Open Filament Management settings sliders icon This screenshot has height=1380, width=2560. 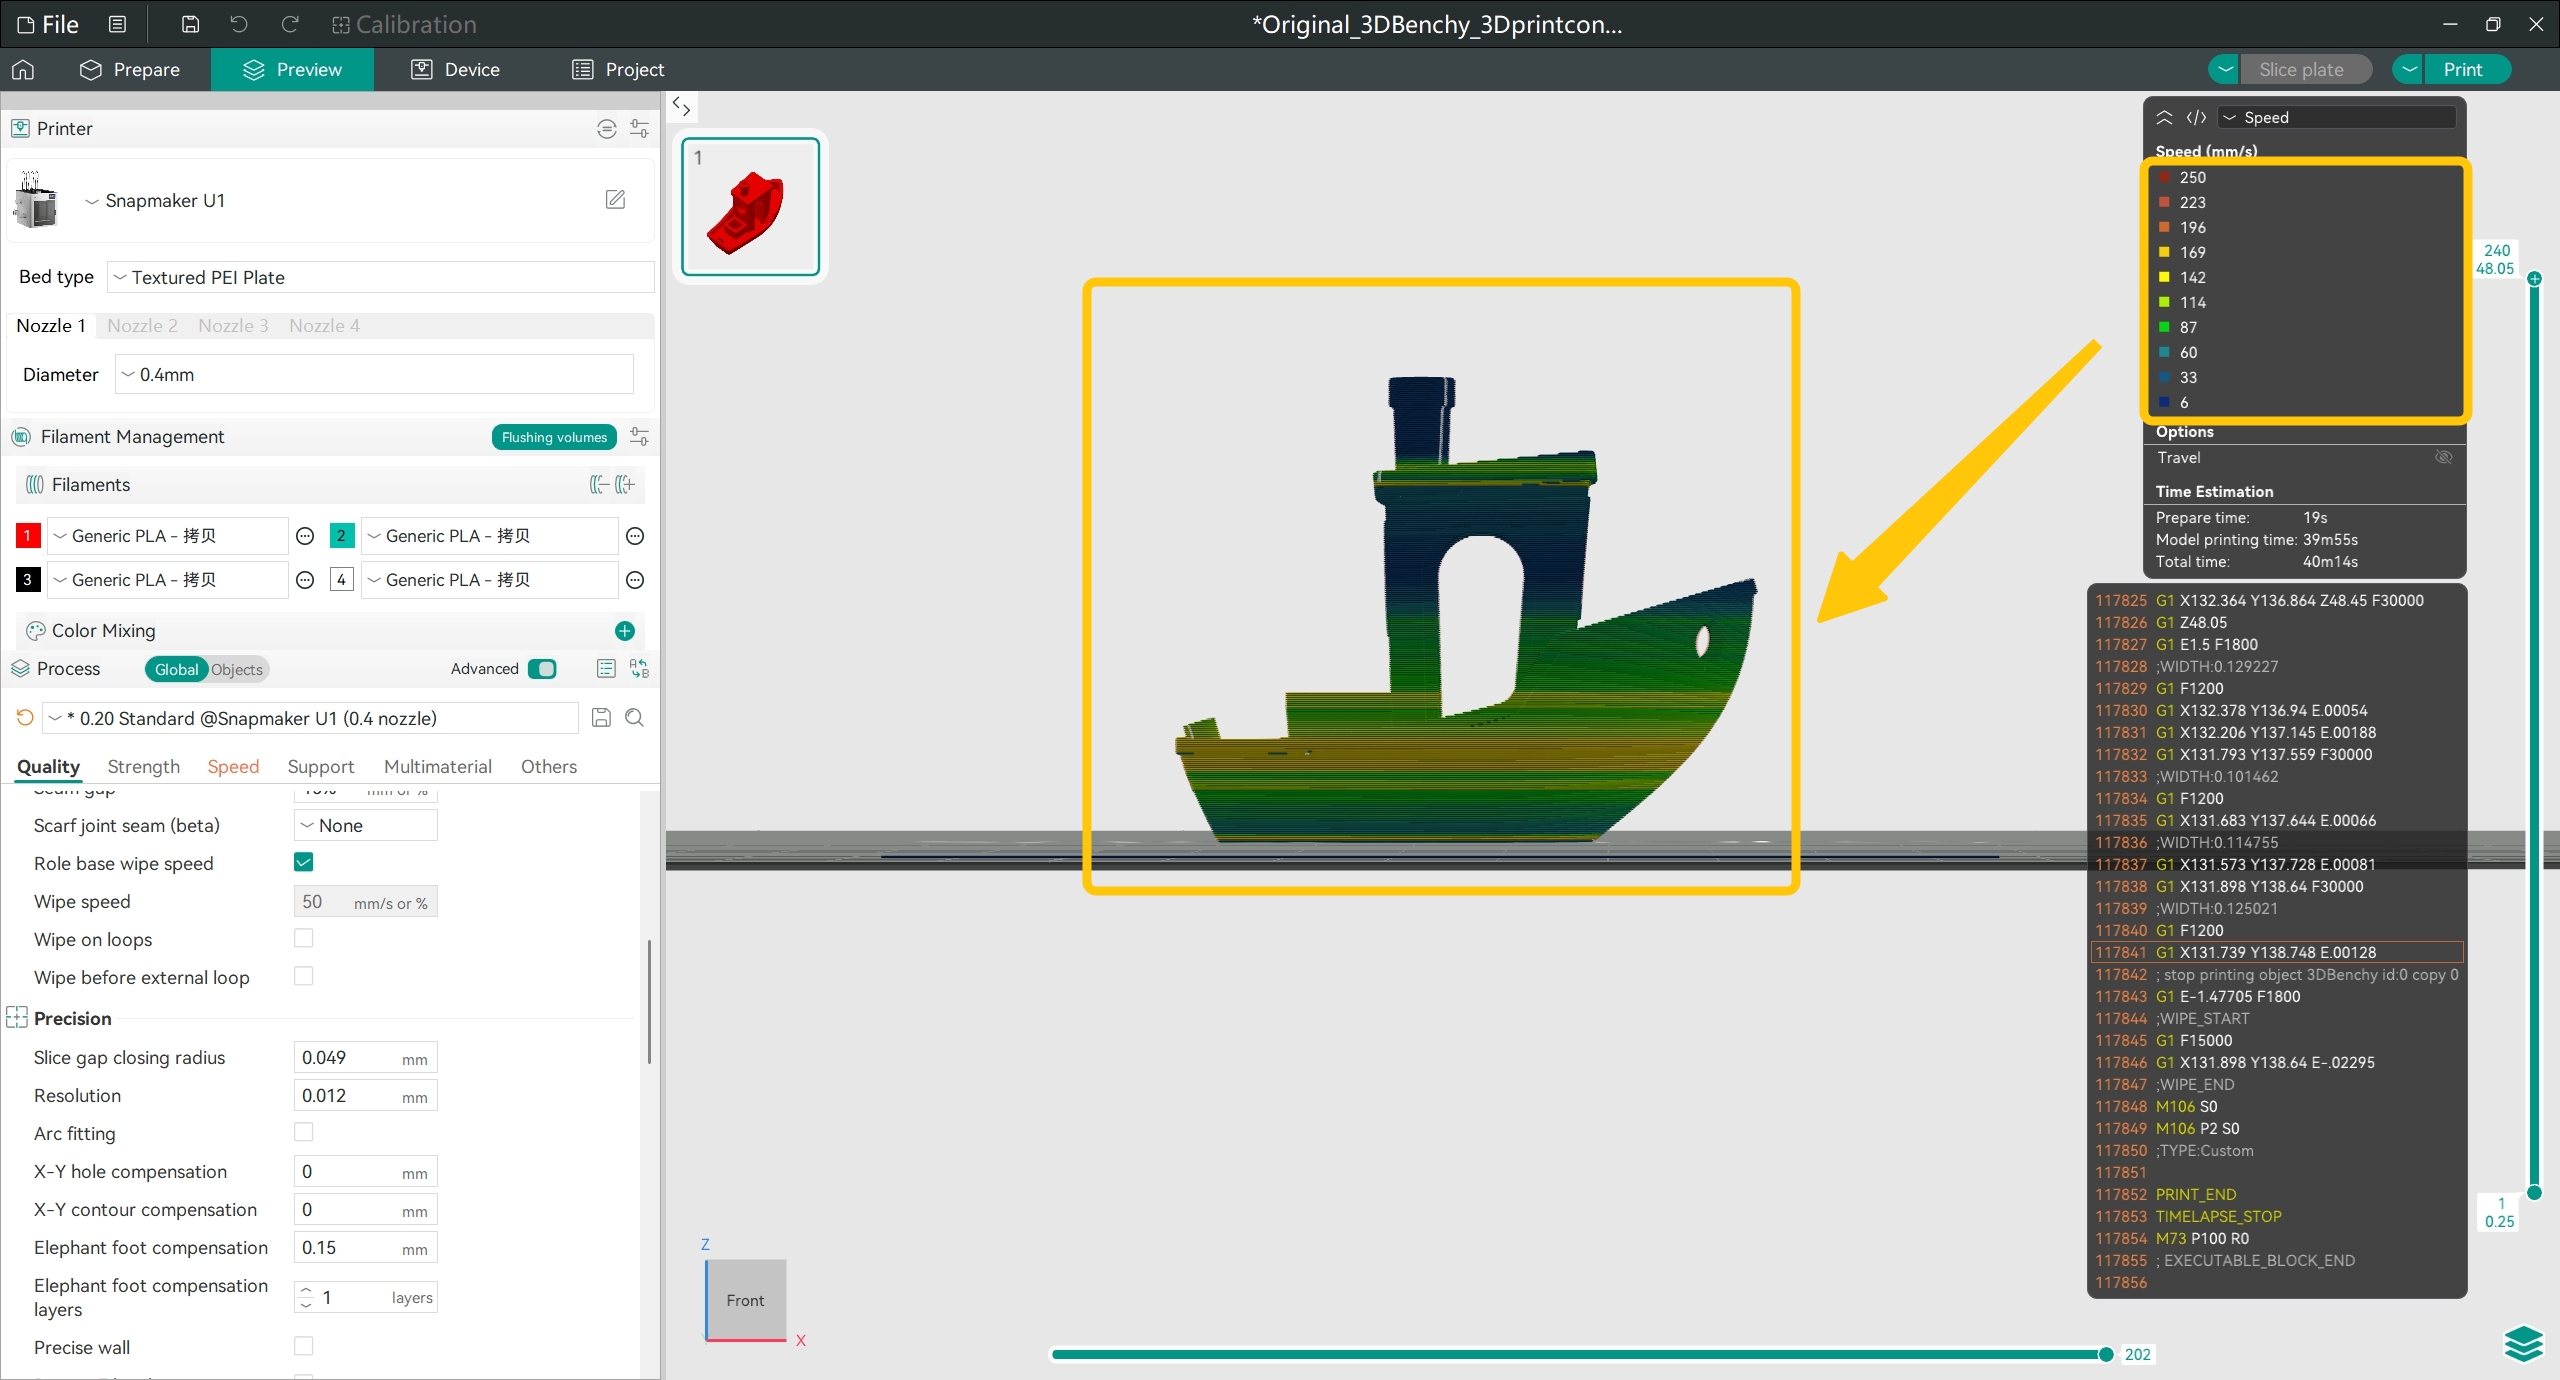coord(639,436)
